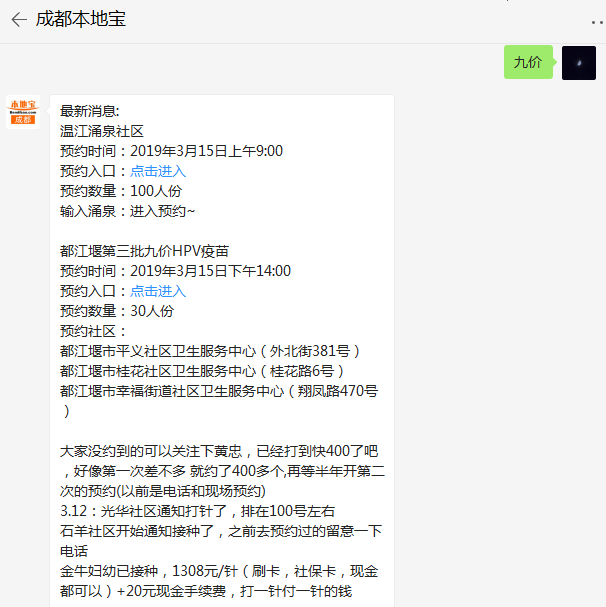This screenshot has width=606, height=607.
Task: Click the chat title 成都本地宝
Action: [x=81, y=19]
